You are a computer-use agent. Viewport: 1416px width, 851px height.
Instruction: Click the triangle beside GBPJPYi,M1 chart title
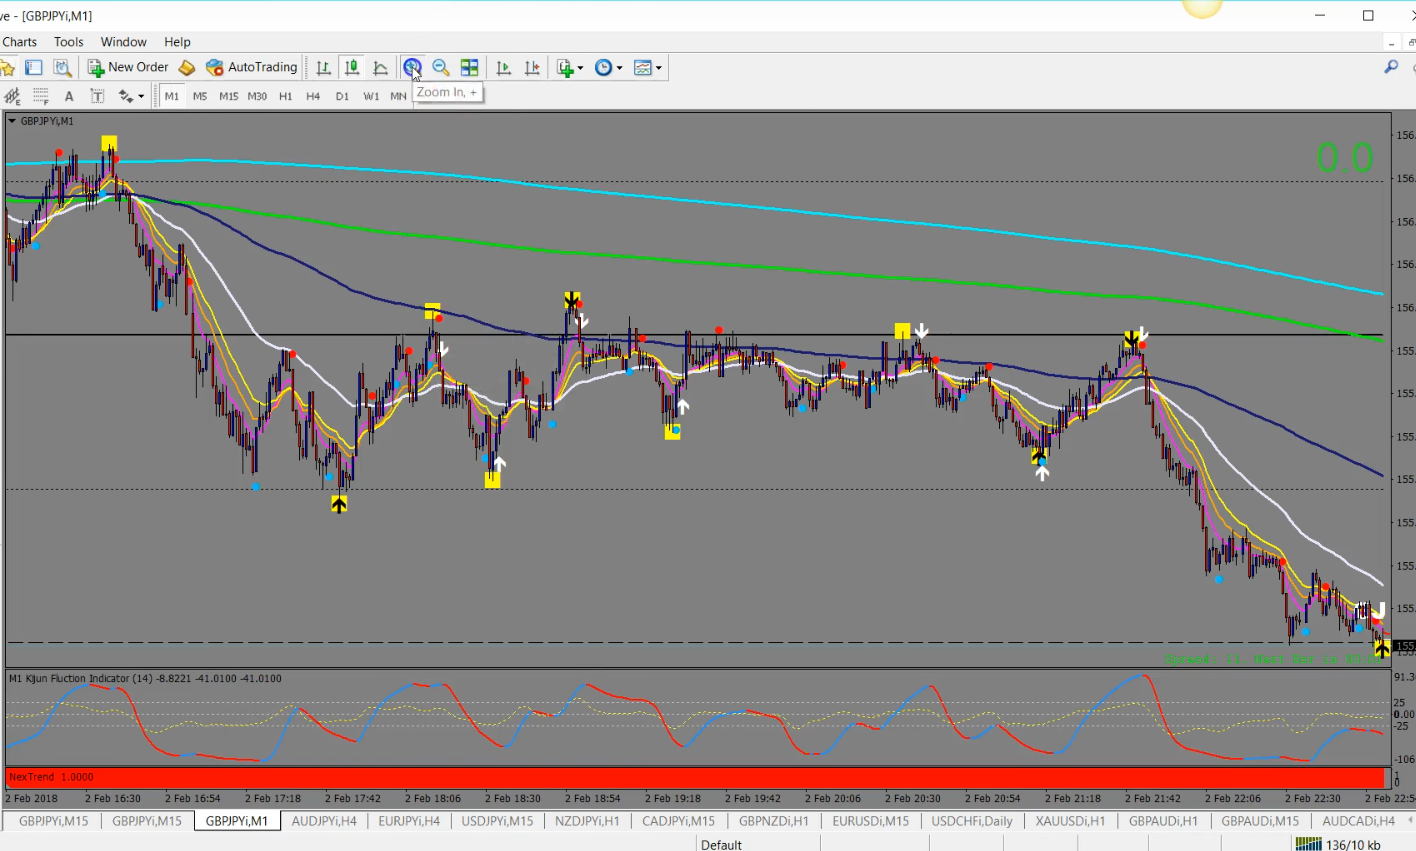12,121
